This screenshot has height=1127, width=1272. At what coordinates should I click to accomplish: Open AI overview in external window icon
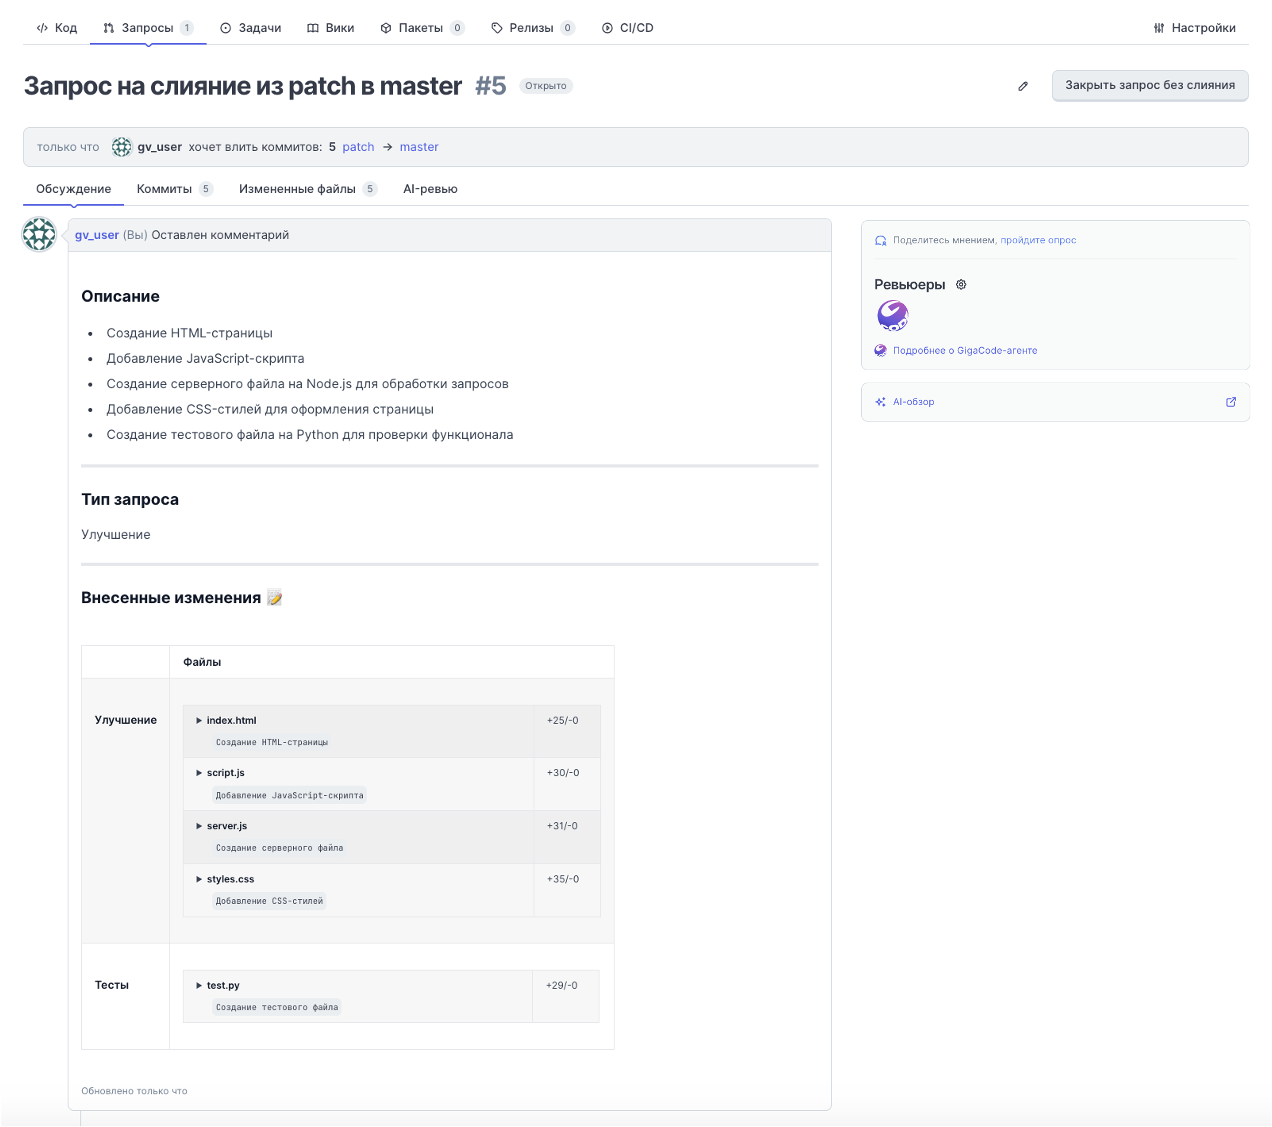click(x=1231, y=402)
